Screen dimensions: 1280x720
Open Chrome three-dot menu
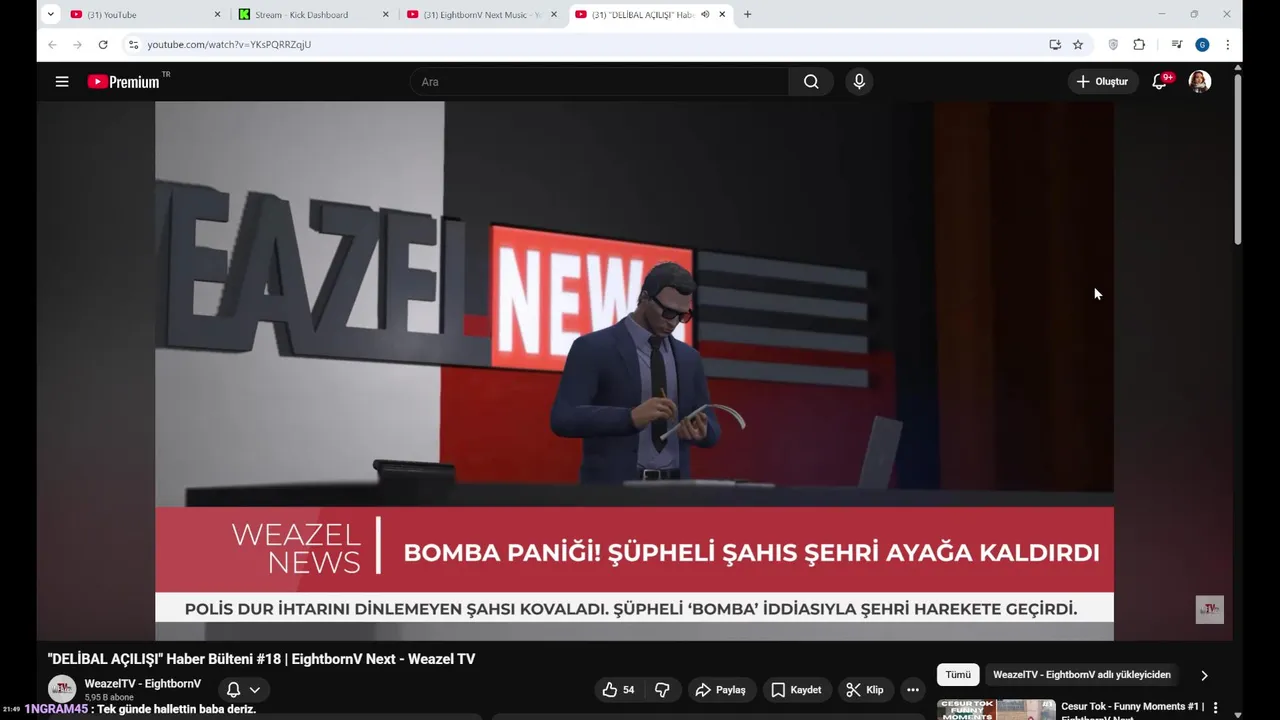coord(1227,44)
